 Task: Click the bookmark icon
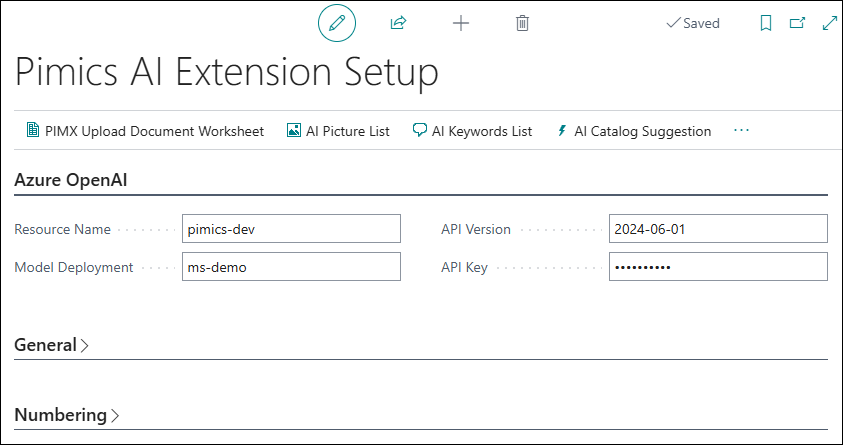pyautogui.click(x=766, y=23)
